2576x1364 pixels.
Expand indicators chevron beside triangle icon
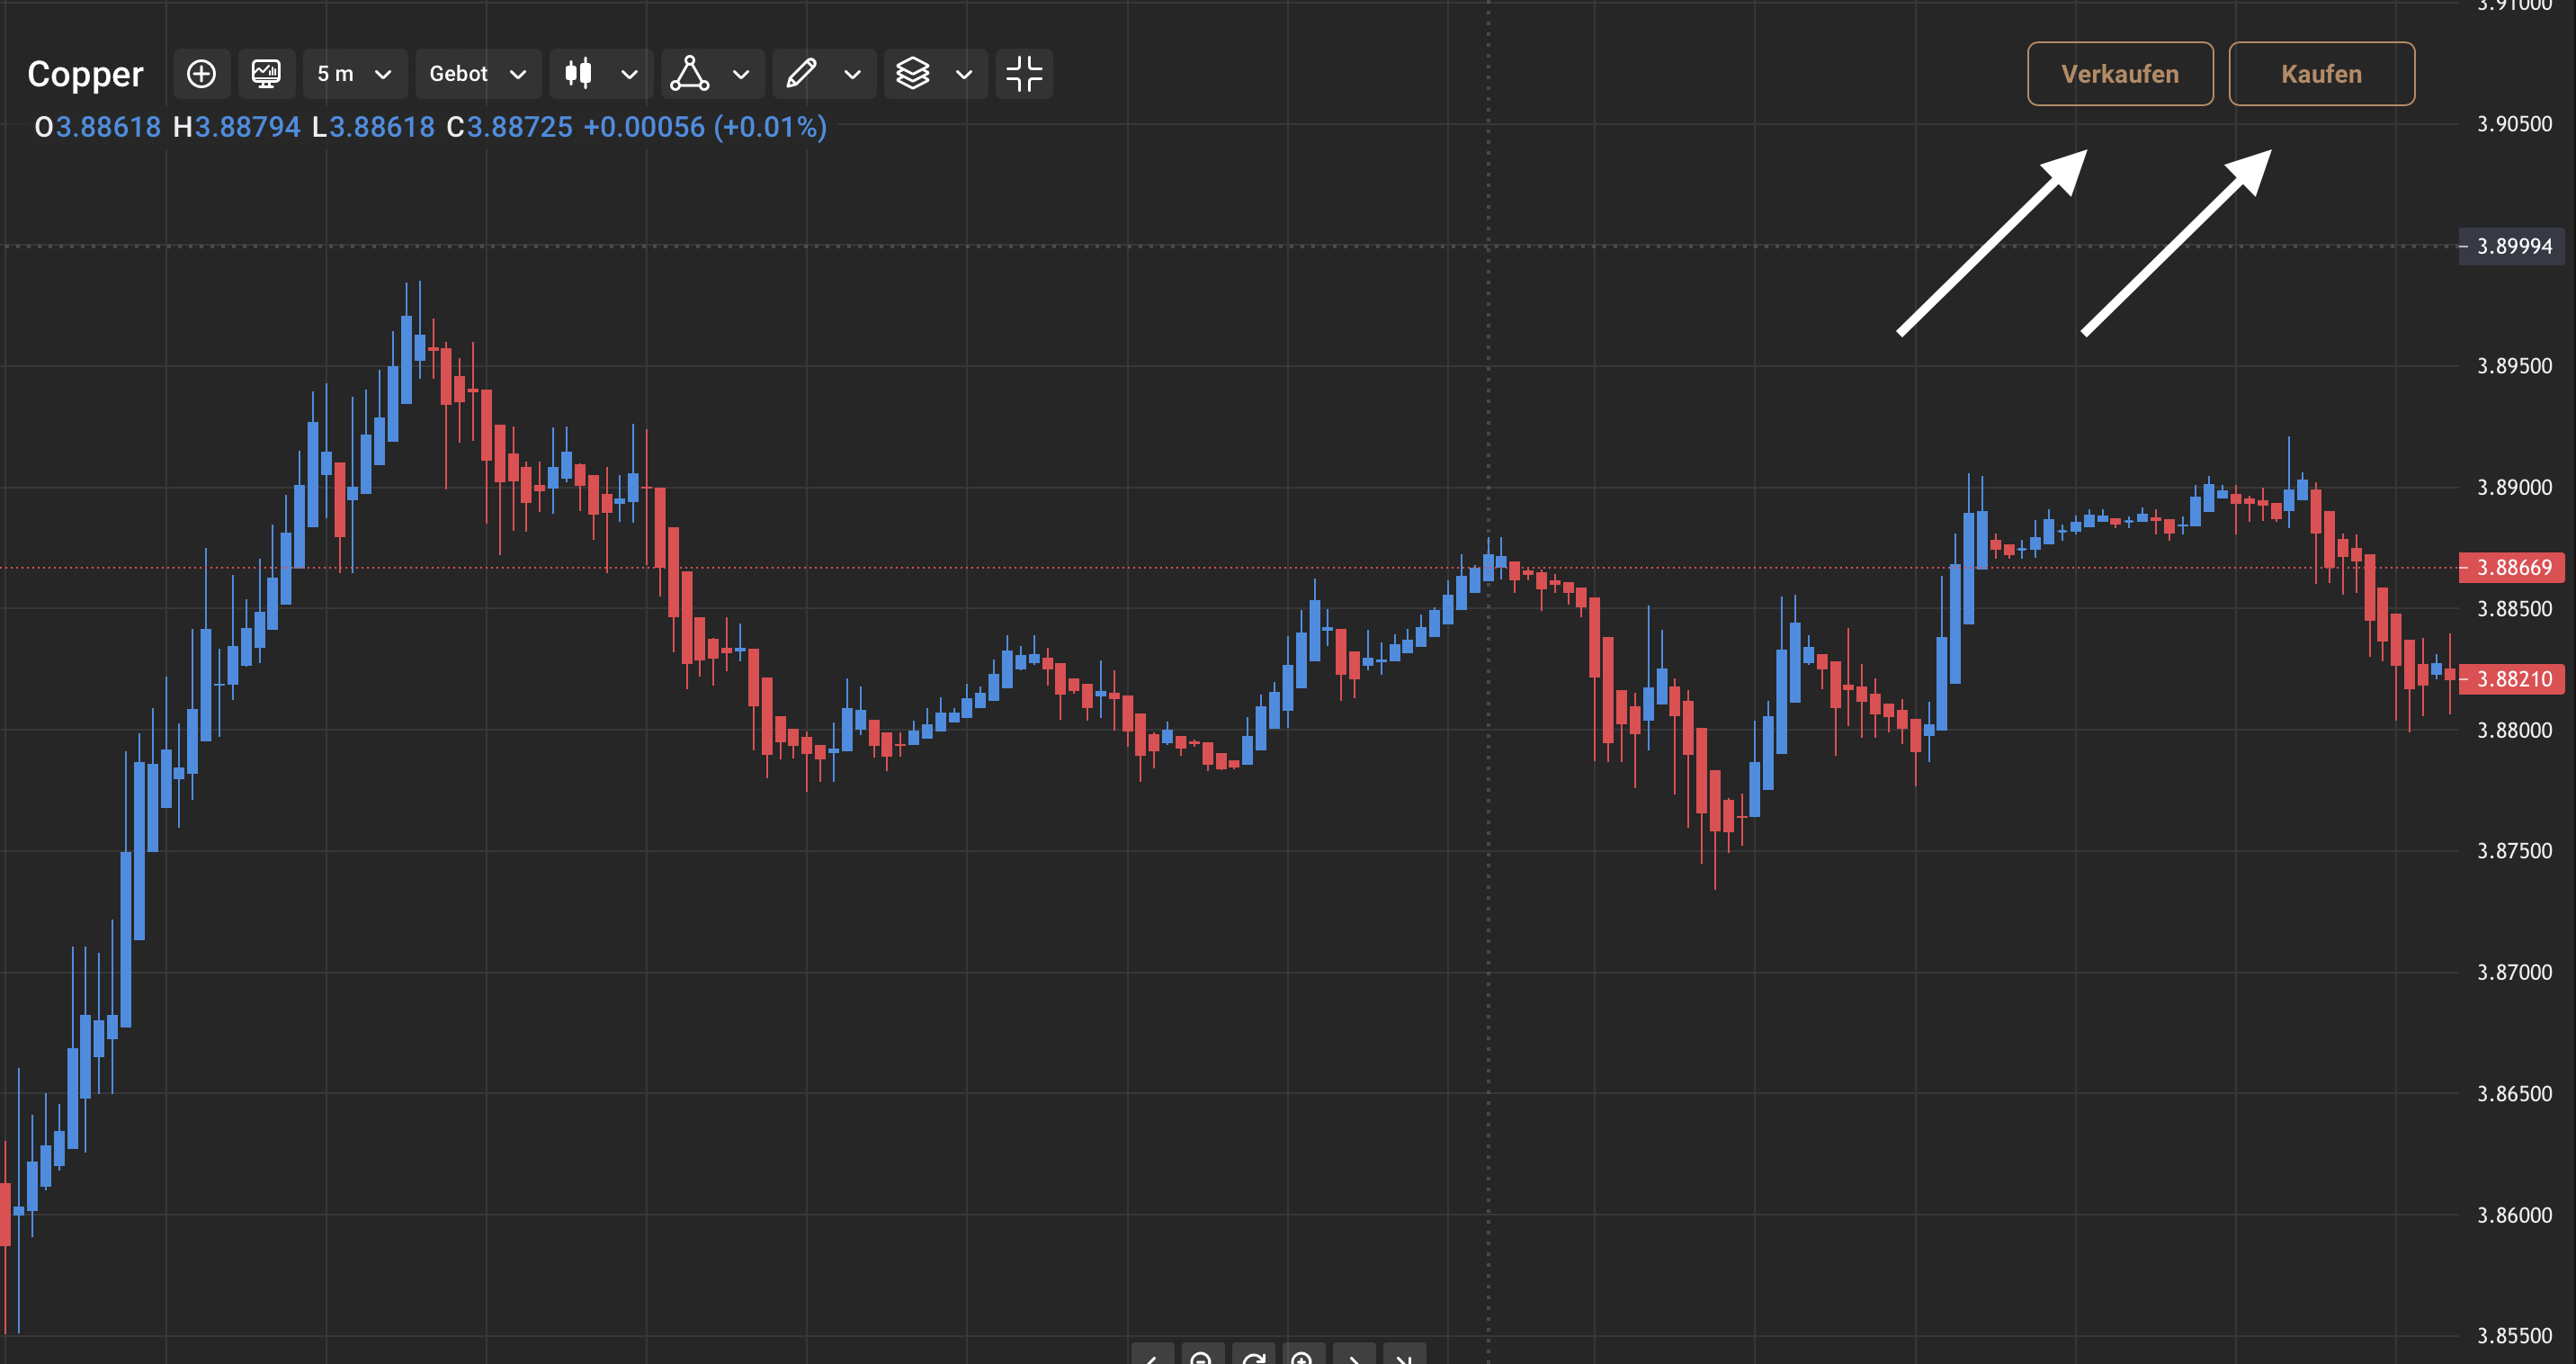click(x=741, y=74)
